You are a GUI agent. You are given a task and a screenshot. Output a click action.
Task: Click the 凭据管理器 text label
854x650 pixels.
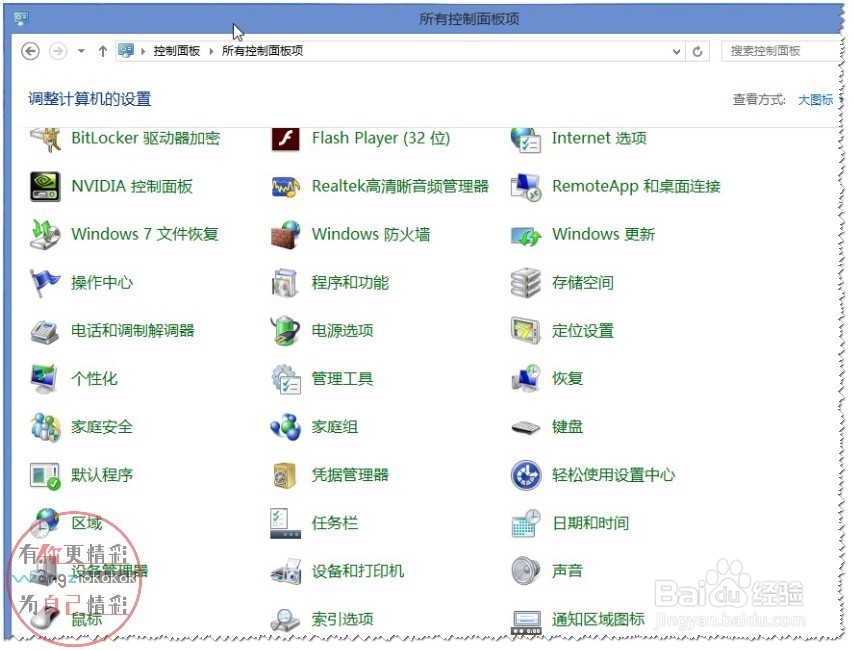(x=350, y=475)
